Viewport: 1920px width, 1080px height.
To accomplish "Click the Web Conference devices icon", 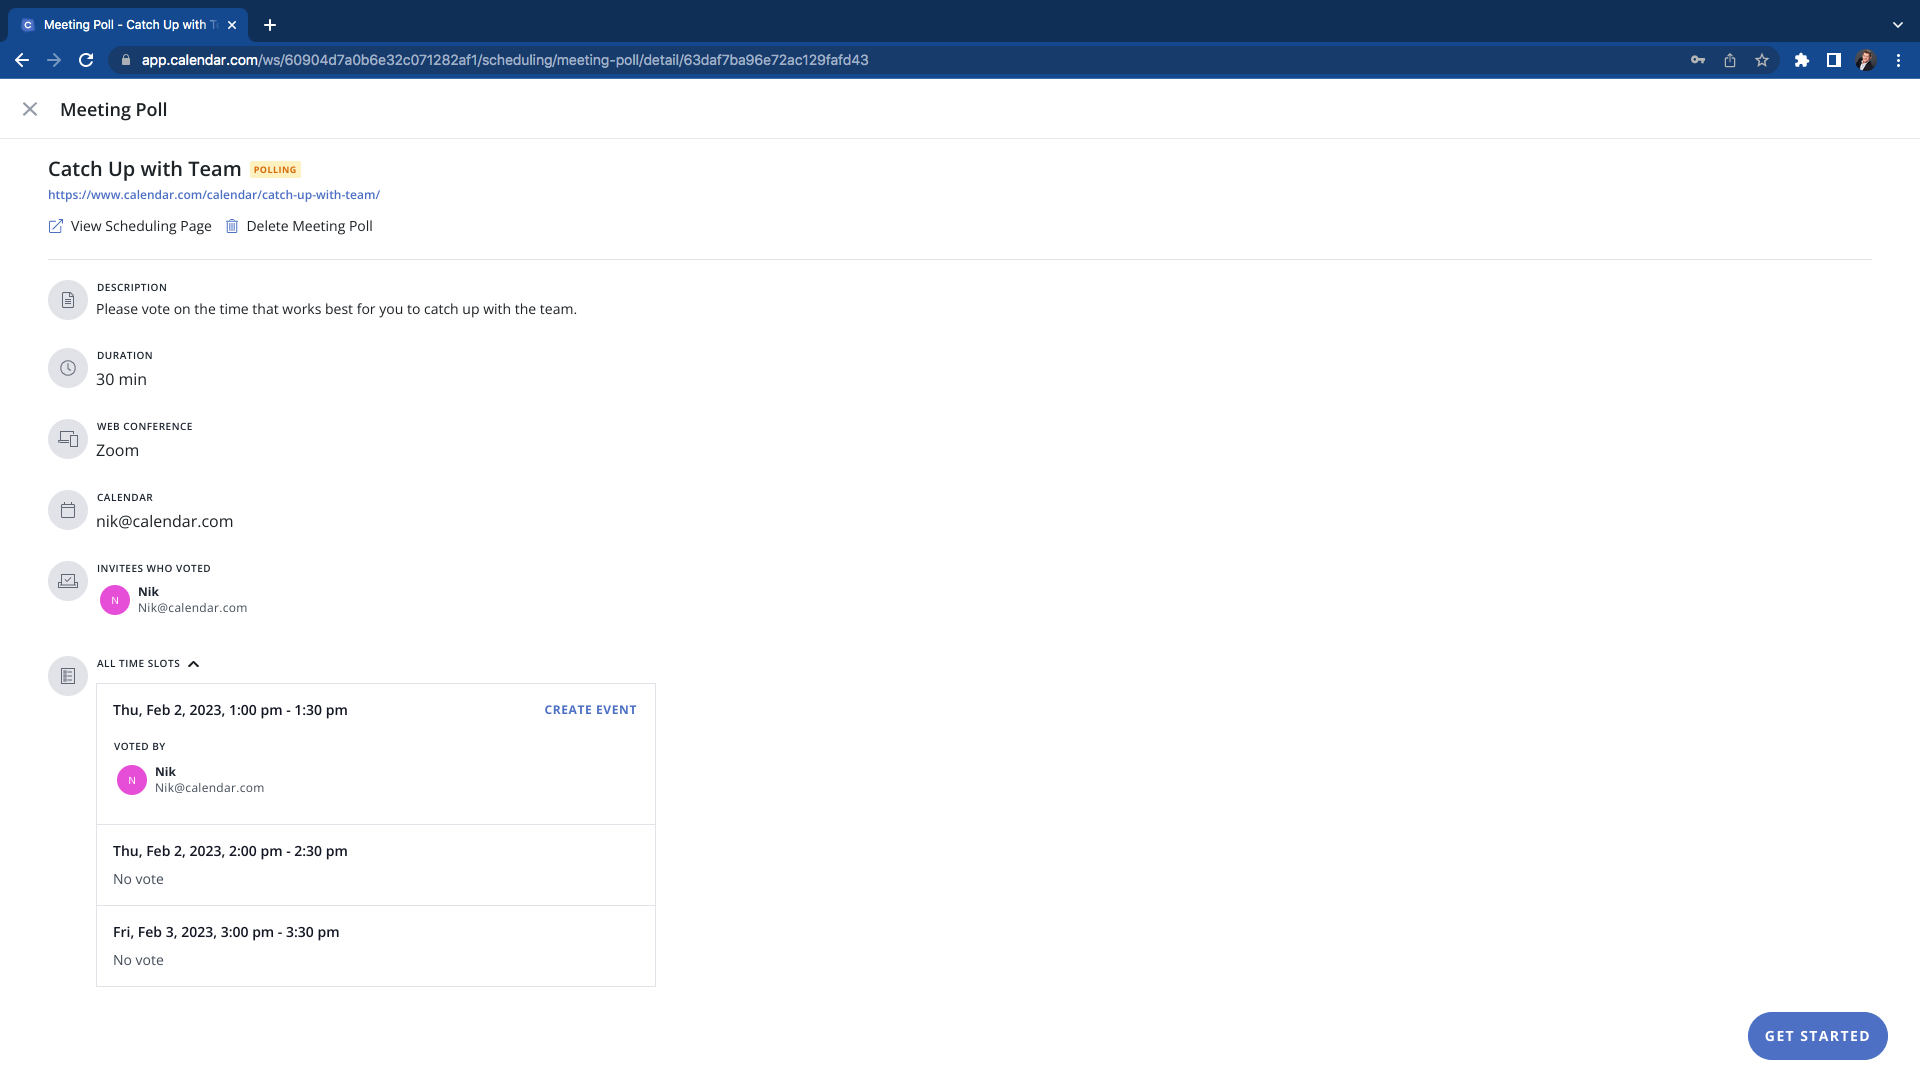I will point(68,439).
